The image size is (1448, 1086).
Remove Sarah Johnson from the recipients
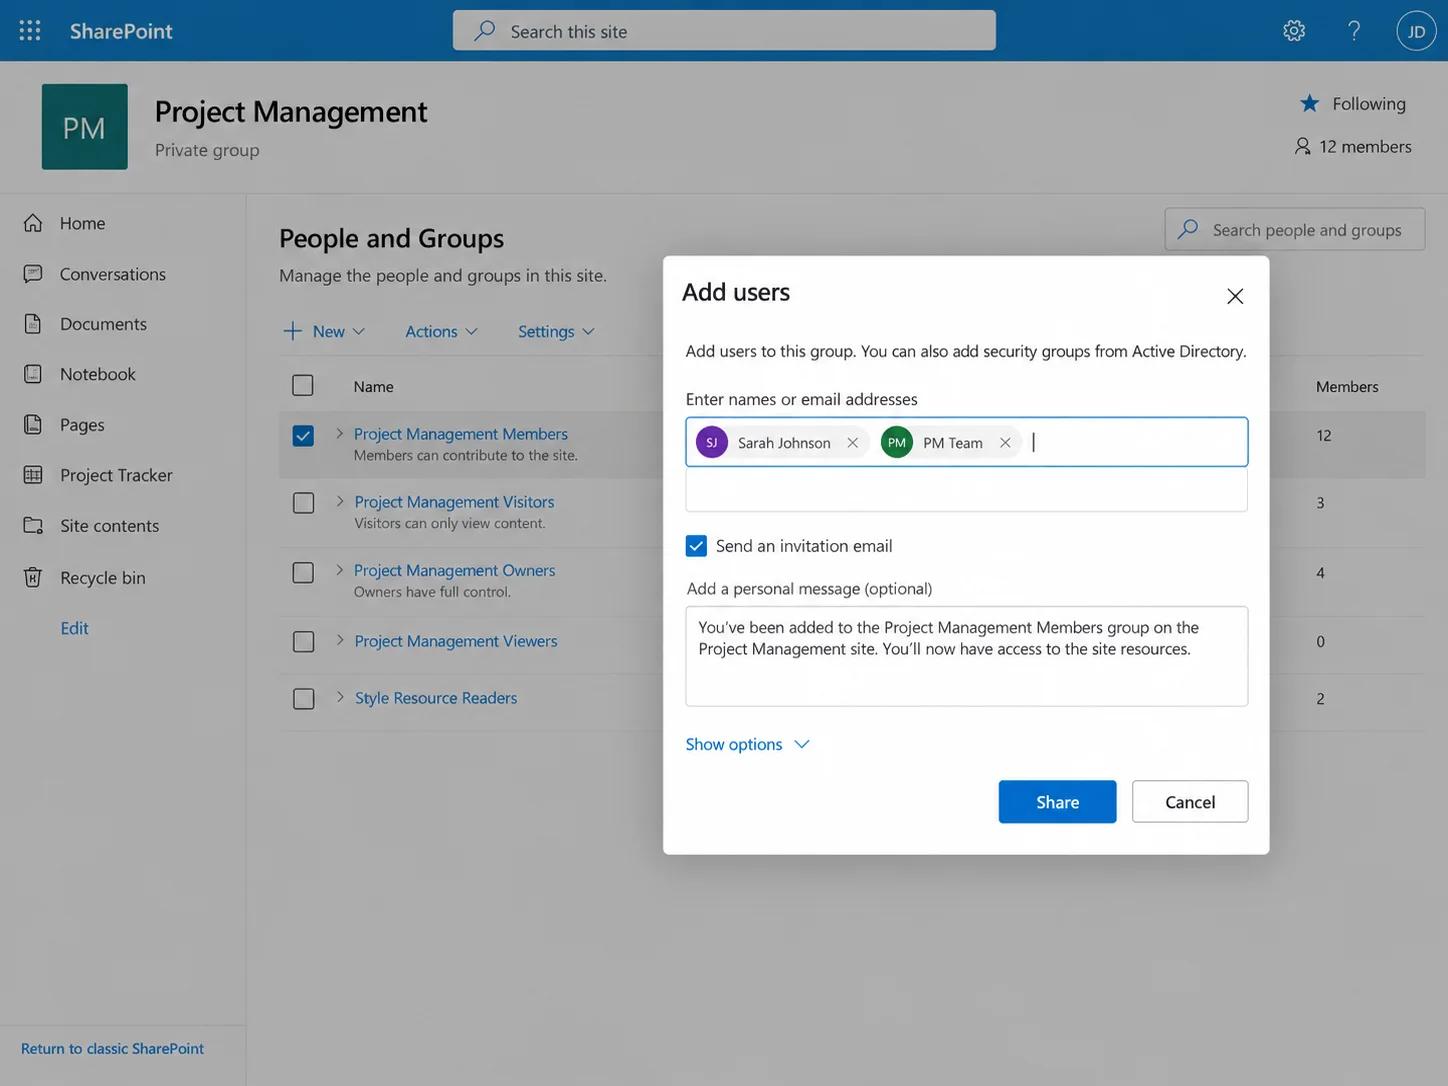click(852, 442)
